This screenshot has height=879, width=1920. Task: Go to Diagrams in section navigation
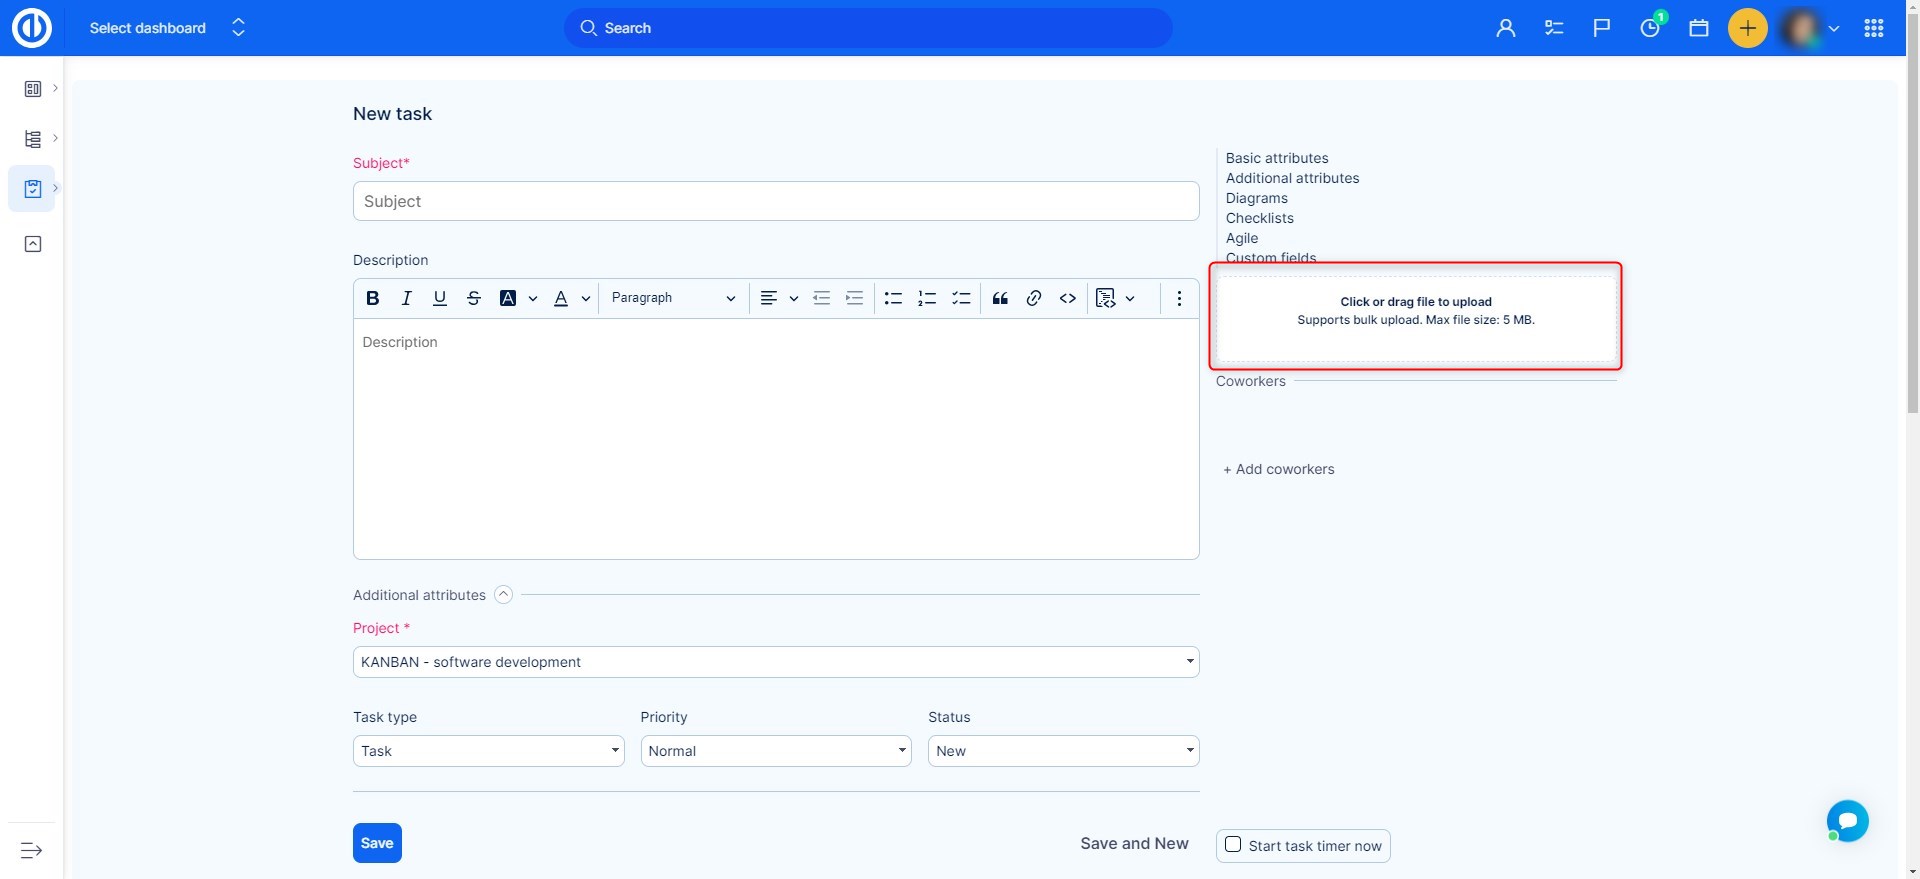pos(1256,198)
